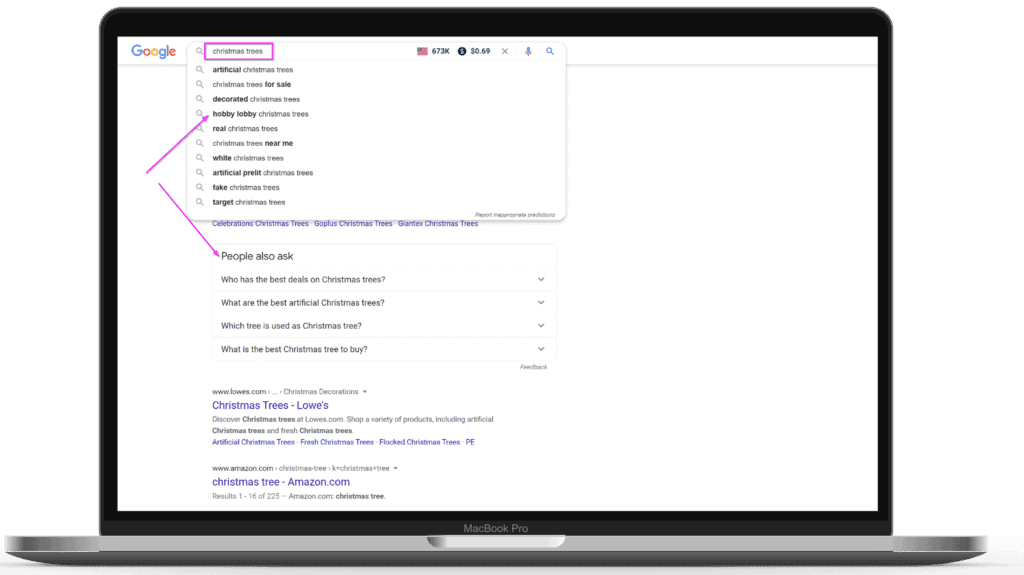Expand 'What are the best artificial Christmas trees?'
This screenshot has width=1024, height=575.
[x=384, y=303]
